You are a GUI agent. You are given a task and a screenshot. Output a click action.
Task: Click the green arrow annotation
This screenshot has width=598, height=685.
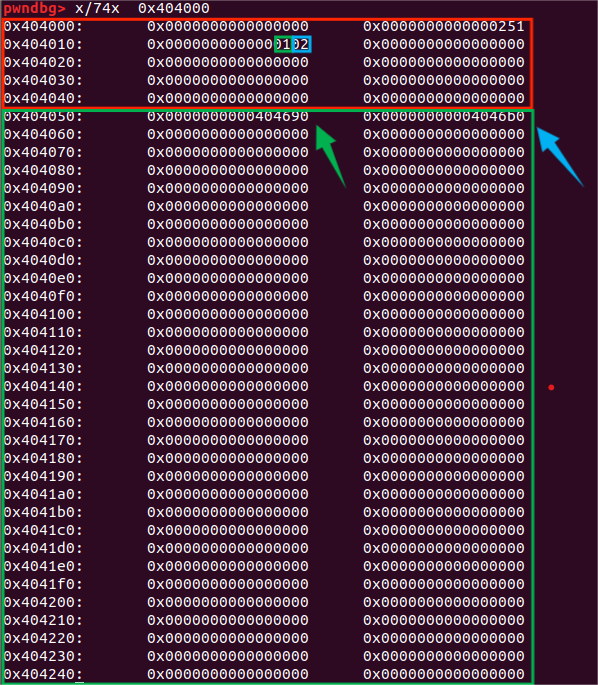331,156
